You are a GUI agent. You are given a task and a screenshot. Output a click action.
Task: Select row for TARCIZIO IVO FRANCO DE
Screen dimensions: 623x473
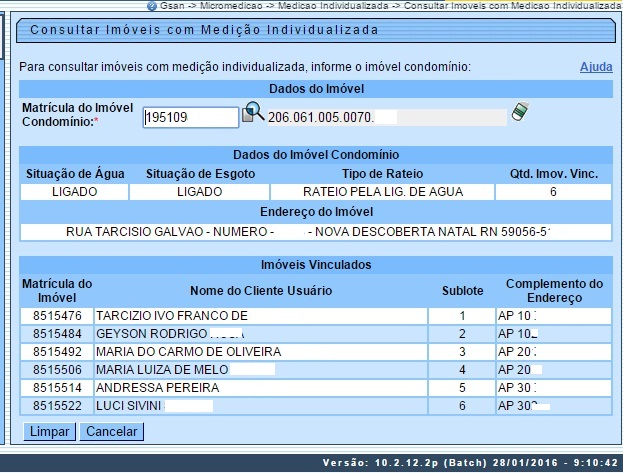pos(170,316)
